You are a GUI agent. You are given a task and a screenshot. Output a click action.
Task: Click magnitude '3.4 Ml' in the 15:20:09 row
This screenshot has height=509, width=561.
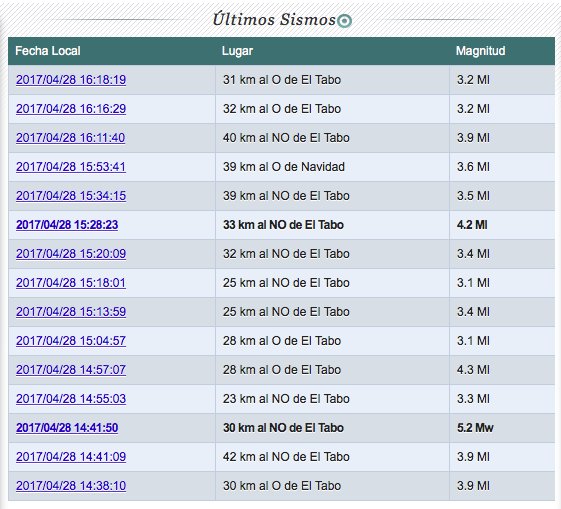pyautogui.click(x=473, y=253)
